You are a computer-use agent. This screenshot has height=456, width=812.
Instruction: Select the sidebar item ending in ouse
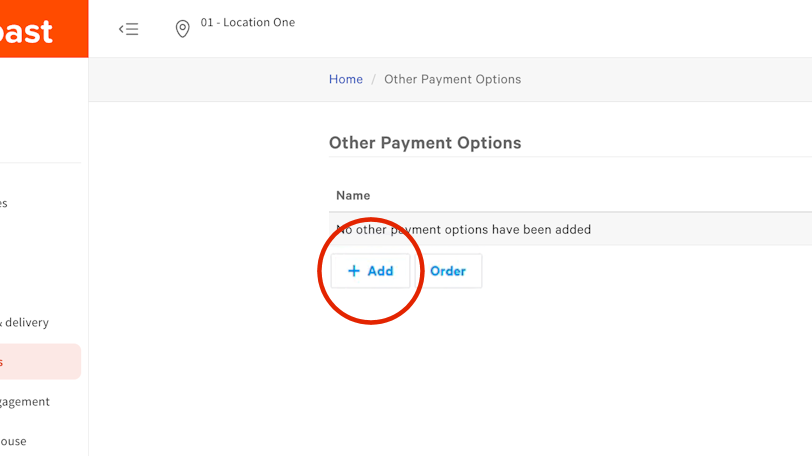pos(14,441)
